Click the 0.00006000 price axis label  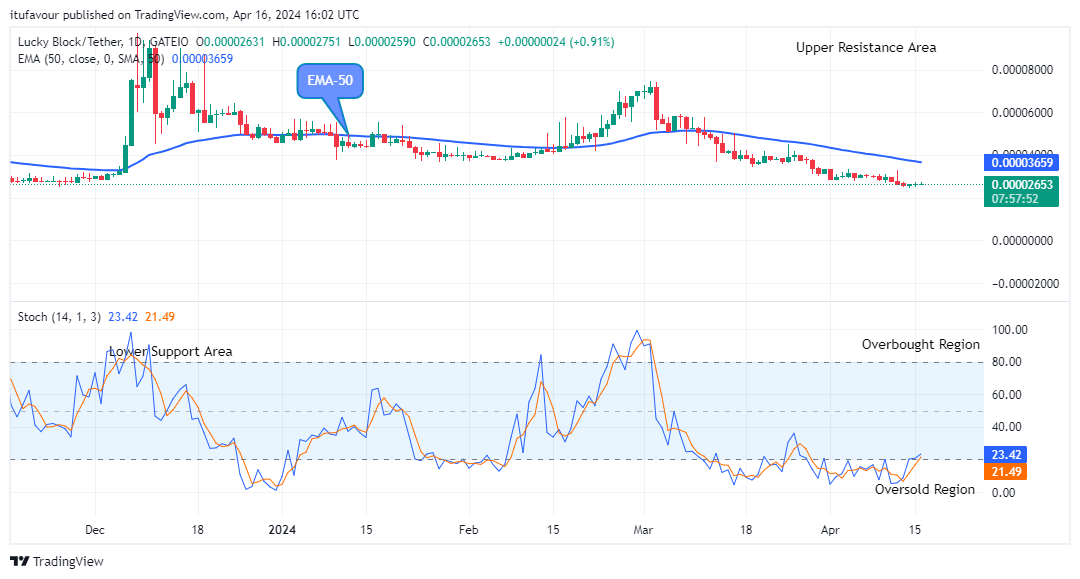pos(1022,113)
